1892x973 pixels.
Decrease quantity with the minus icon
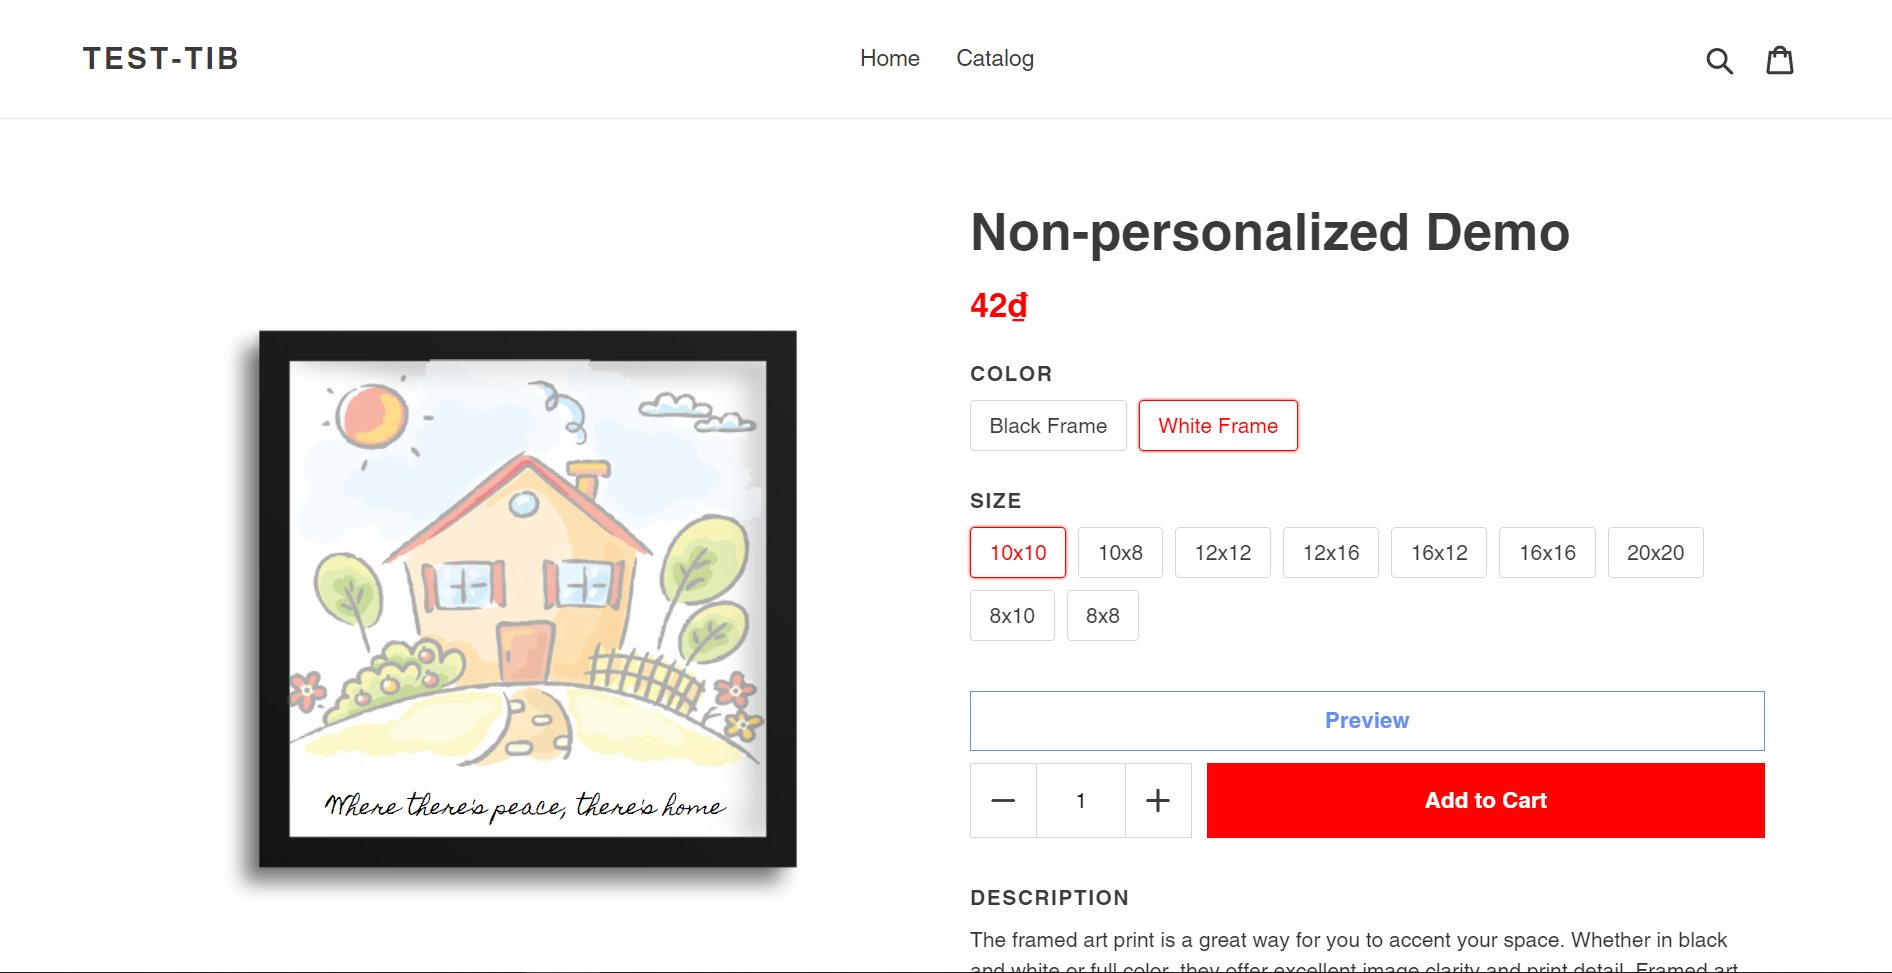pyautogui.click(x=1003, y=800)
